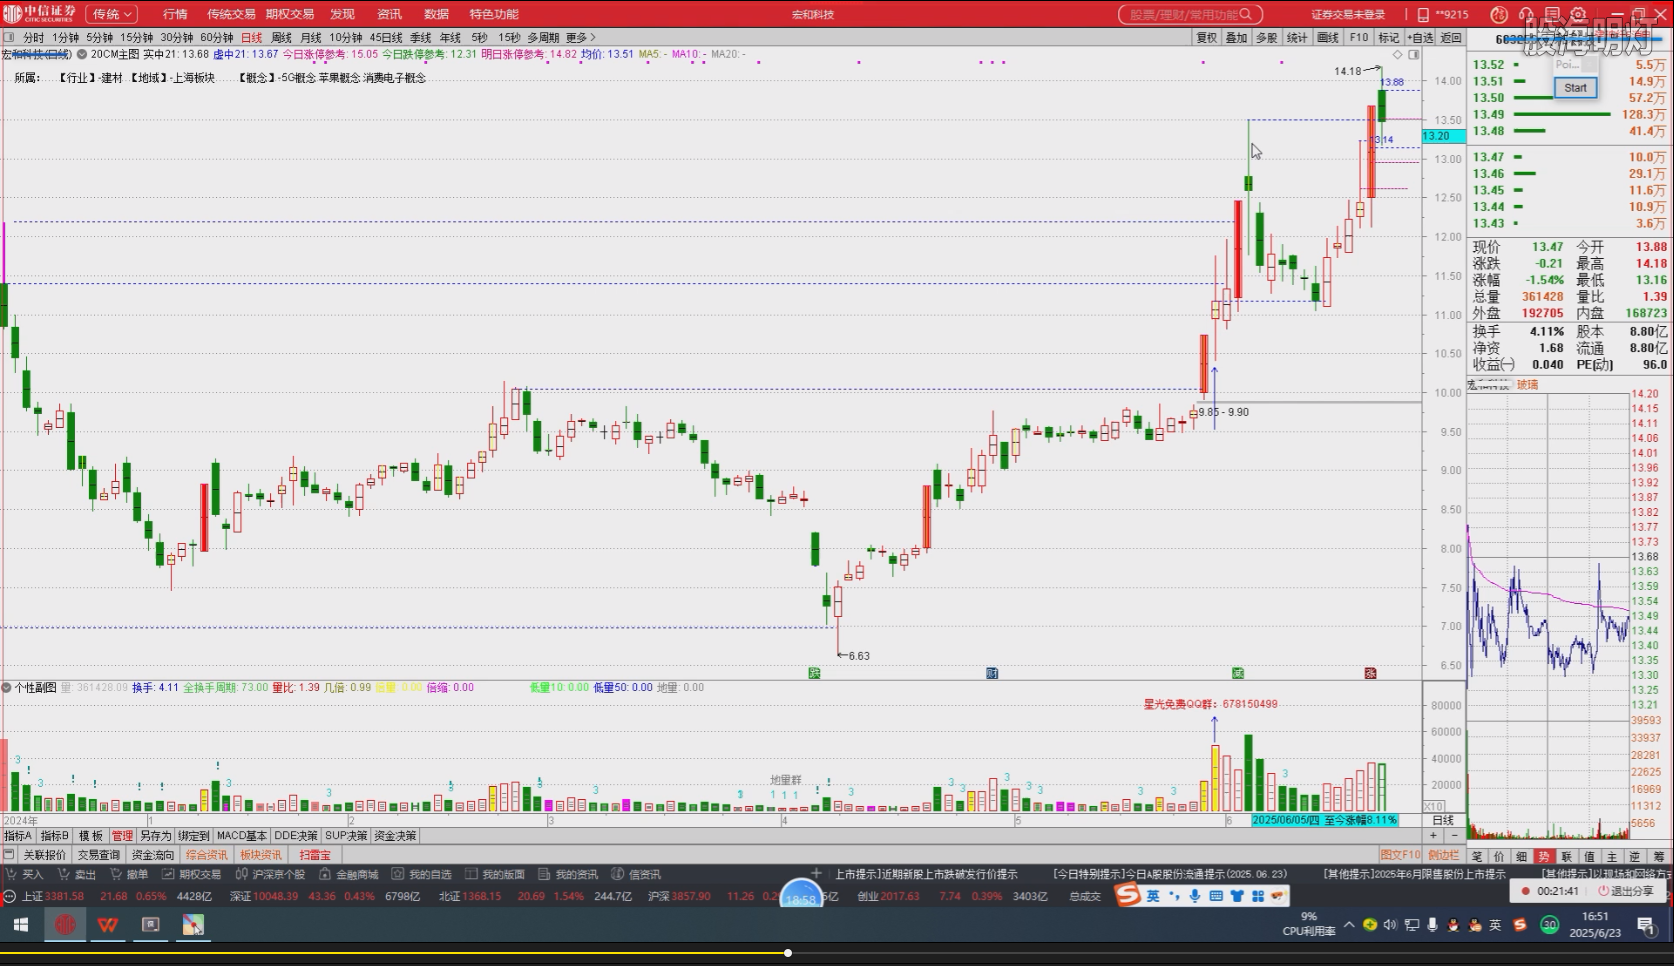Click the red 福 coin icon

click(x=1498, y=14)
